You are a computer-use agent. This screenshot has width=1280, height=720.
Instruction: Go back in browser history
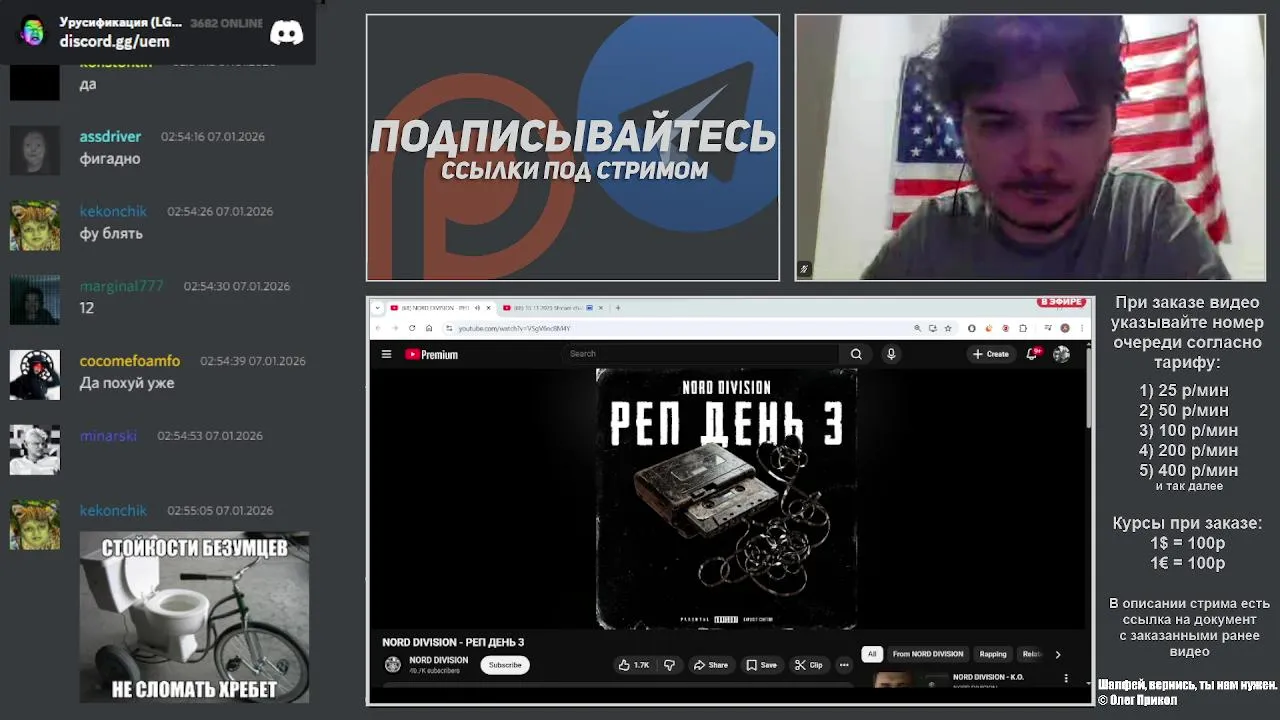coord(378,328)
